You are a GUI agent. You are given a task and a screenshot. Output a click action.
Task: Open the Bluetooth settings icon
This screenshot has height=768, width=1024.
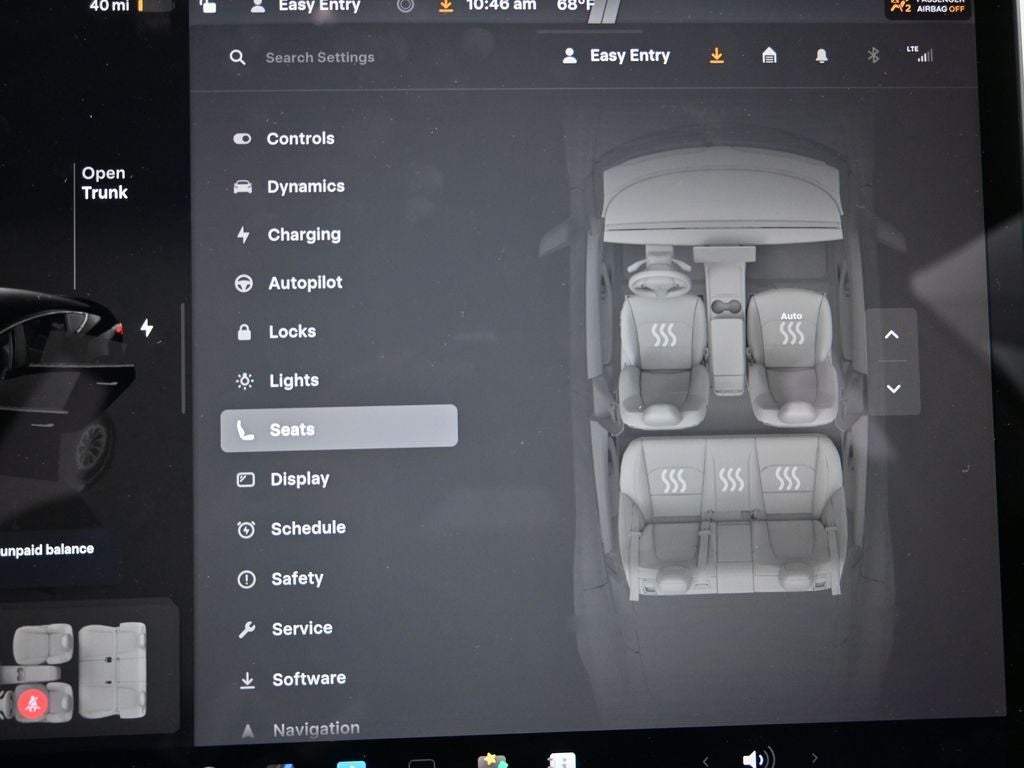(872, 56)
